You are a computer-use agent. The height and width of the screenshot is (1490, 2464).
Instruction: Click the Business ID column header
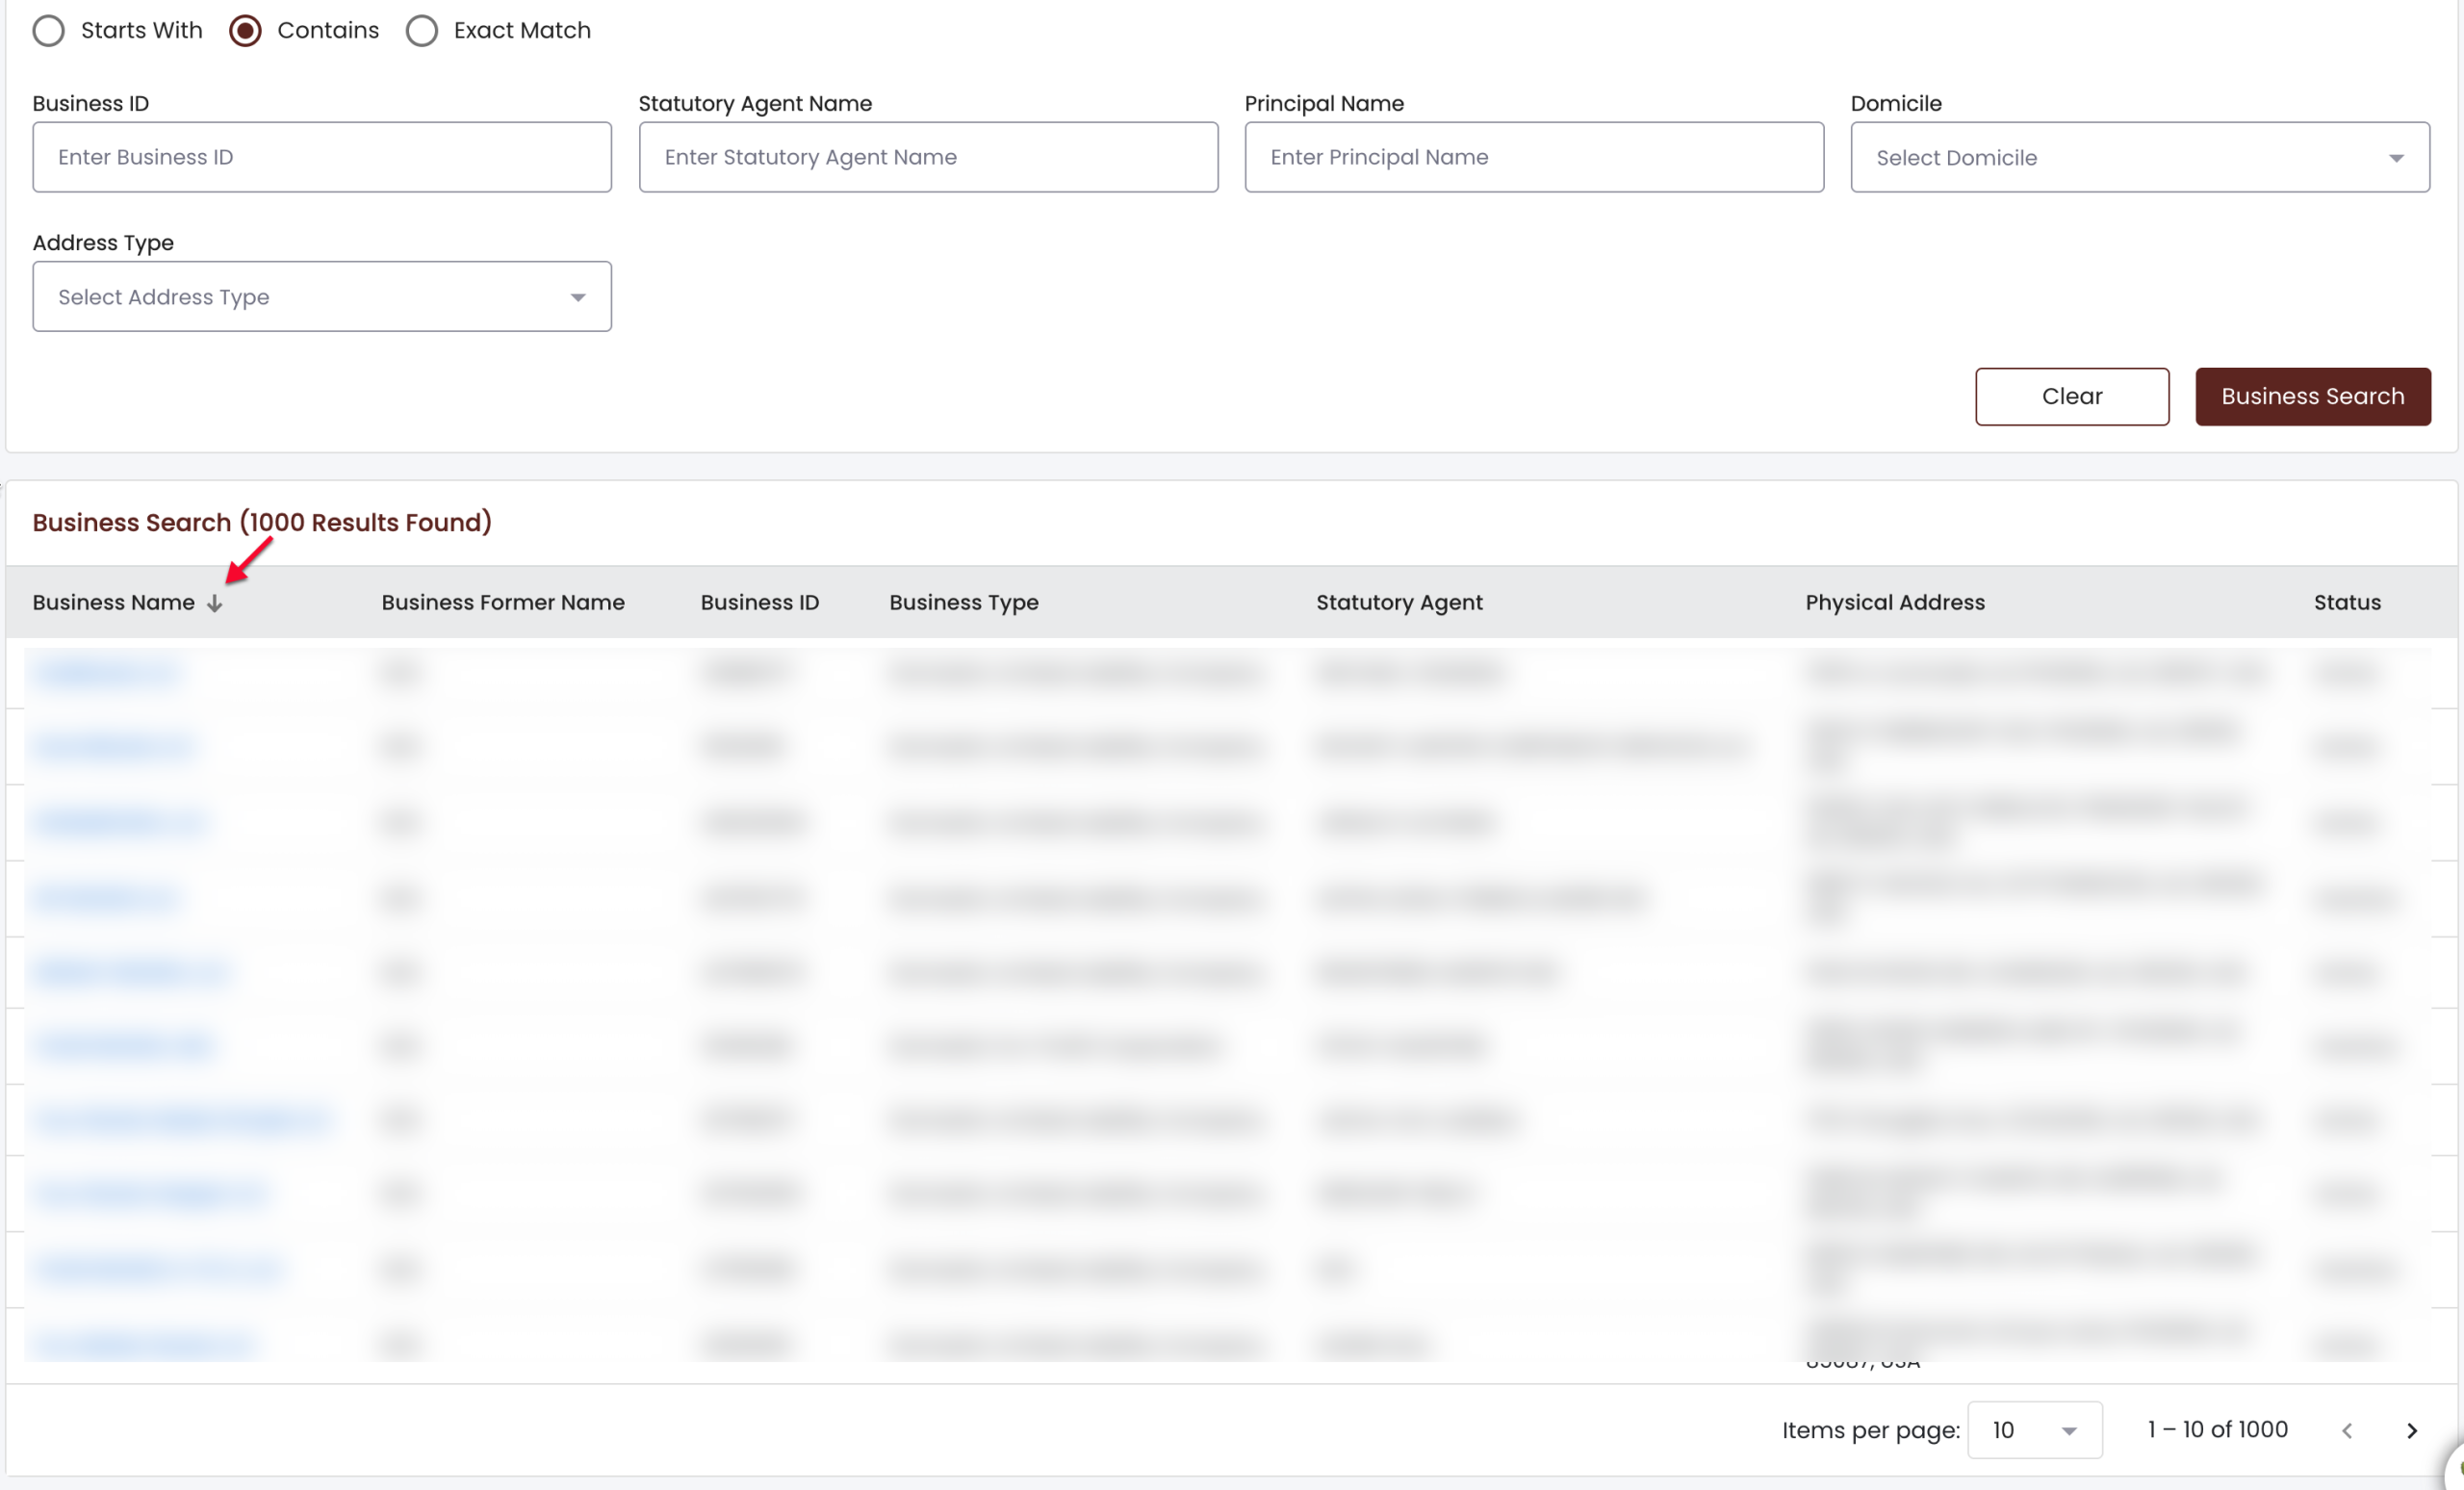click(x=760, y=603)
